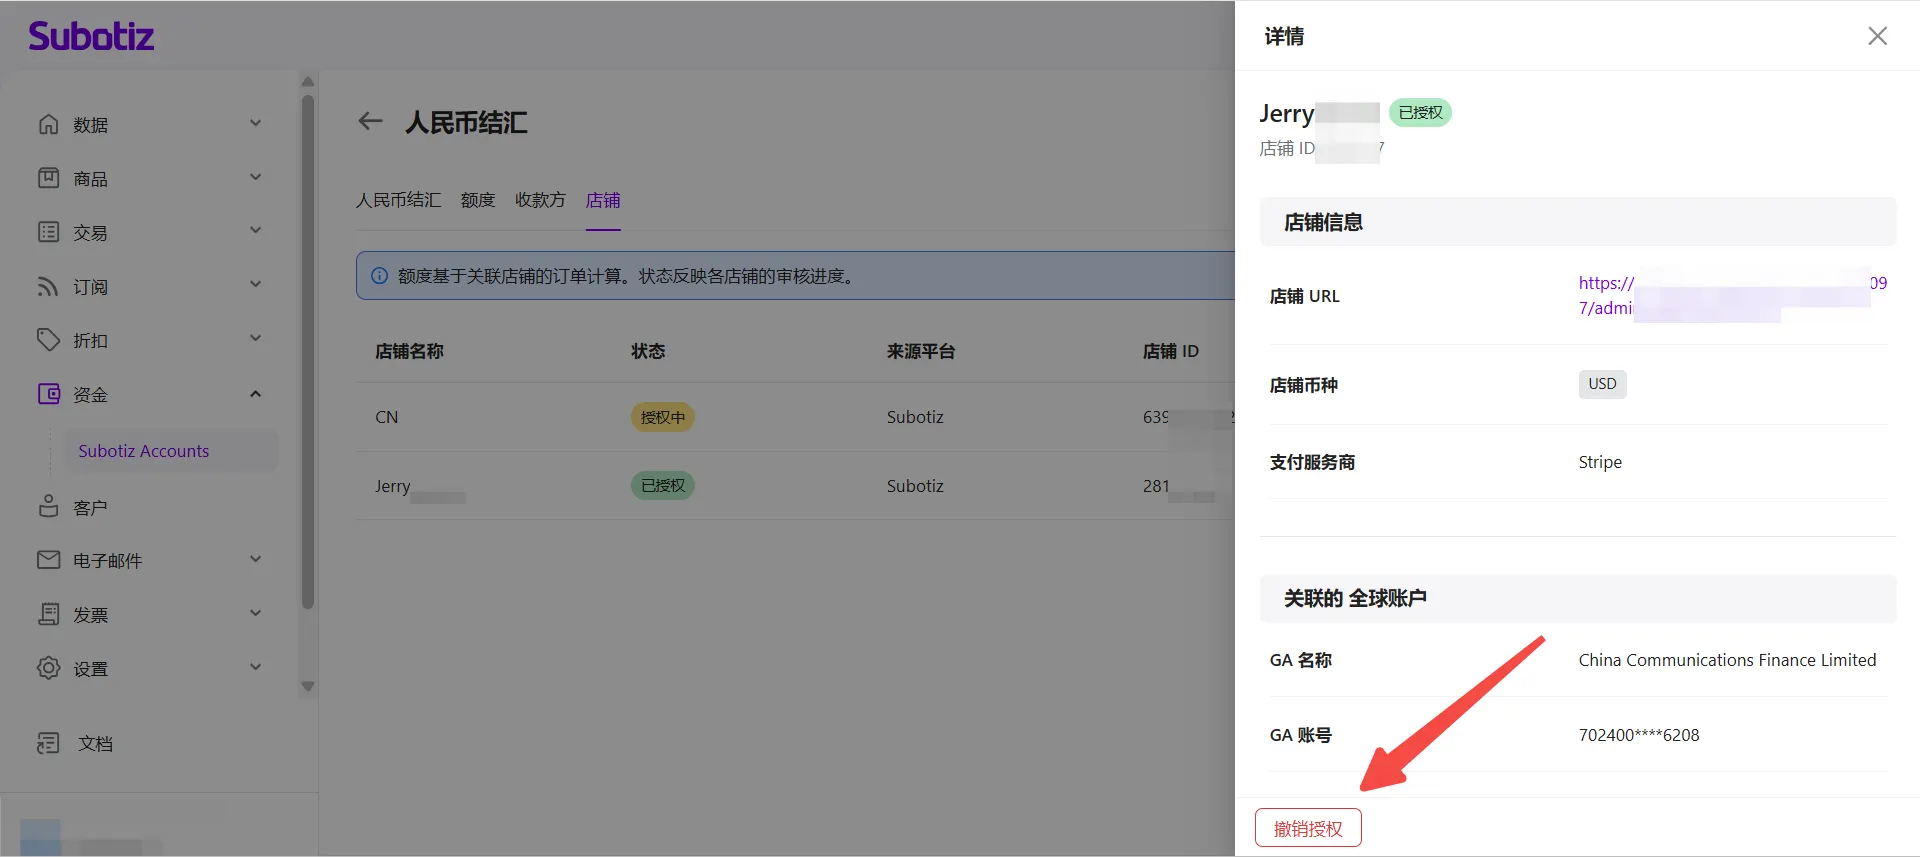This screenshot has height=857, width=1920.
Task: Click the info icon in the notice banner
Action: [379, 276]
